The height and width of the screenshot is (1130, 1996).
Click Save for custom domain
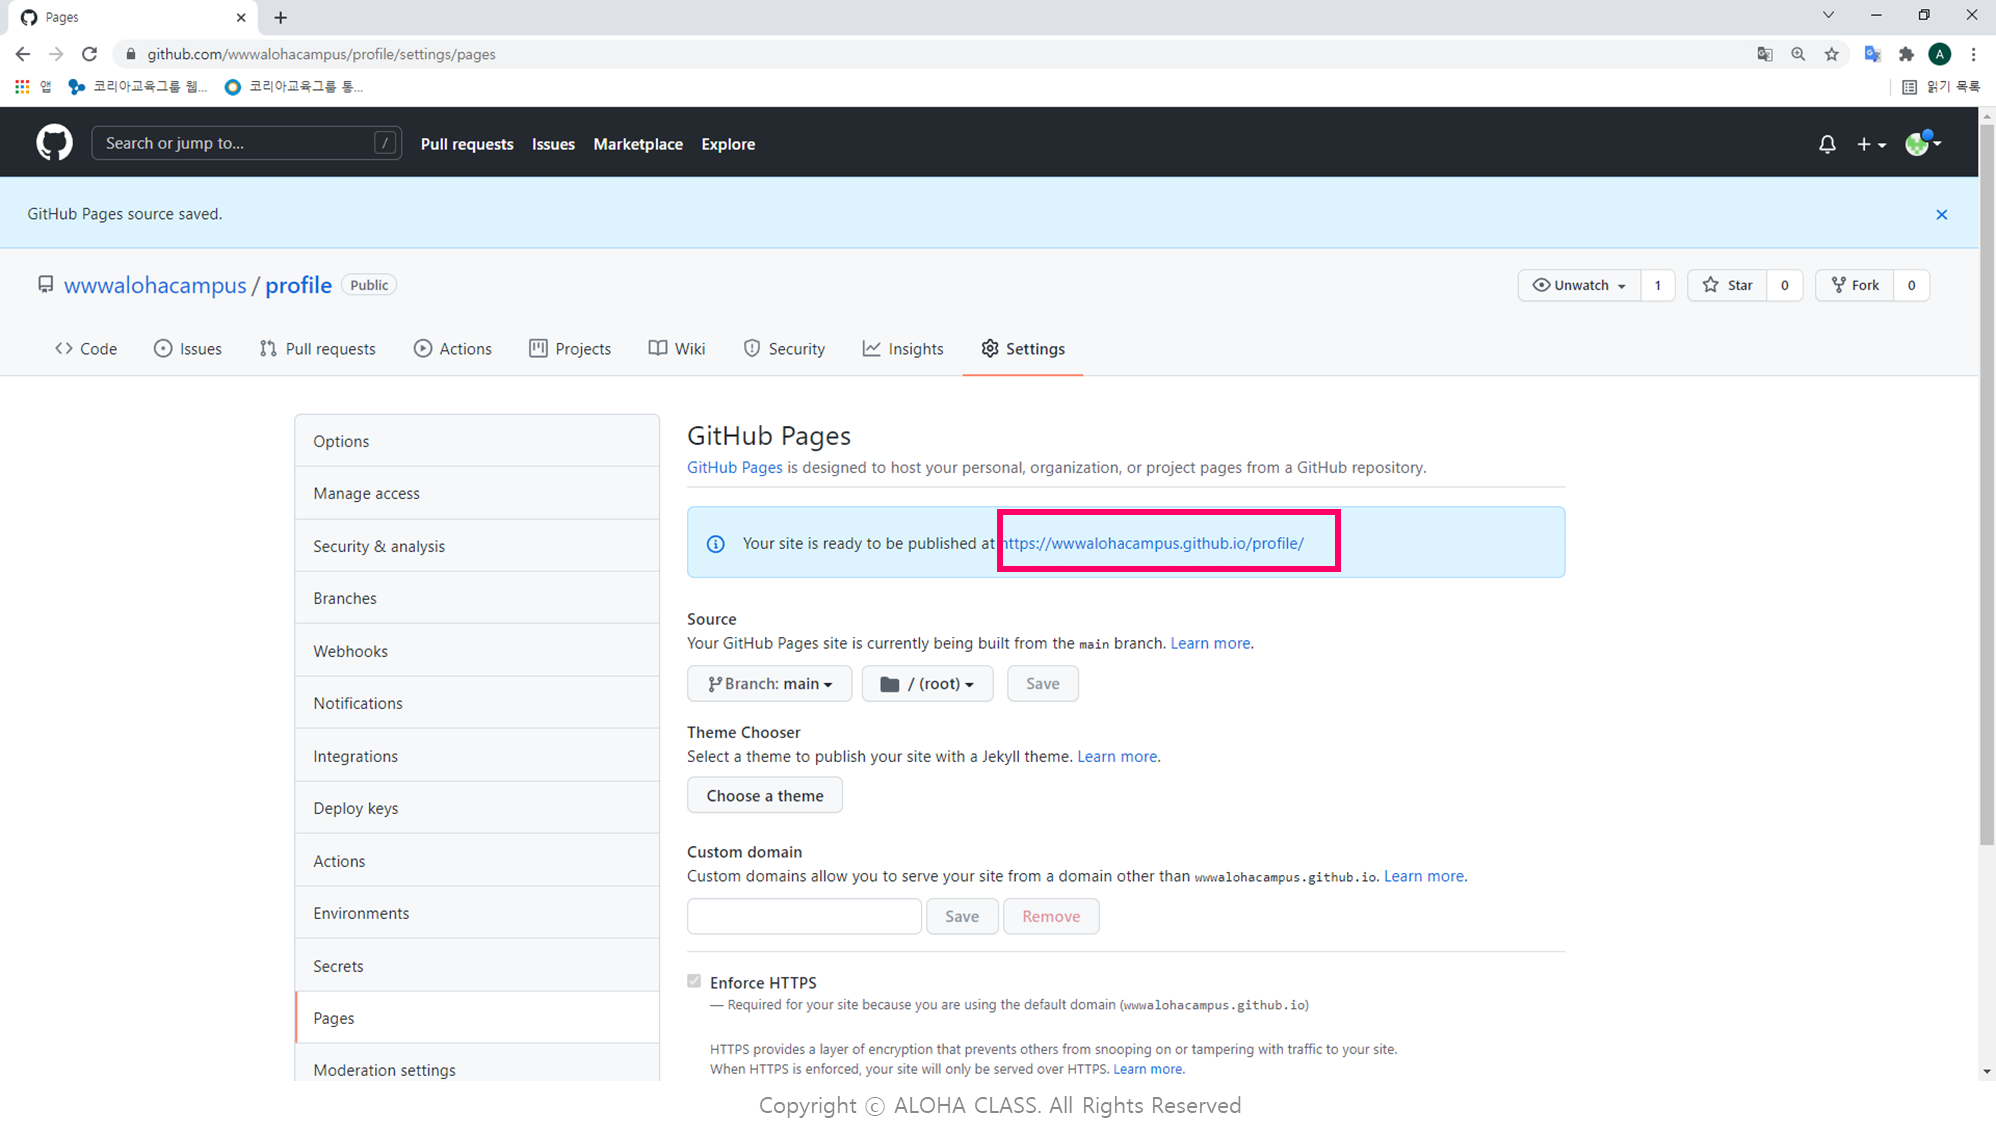[962, 916]
